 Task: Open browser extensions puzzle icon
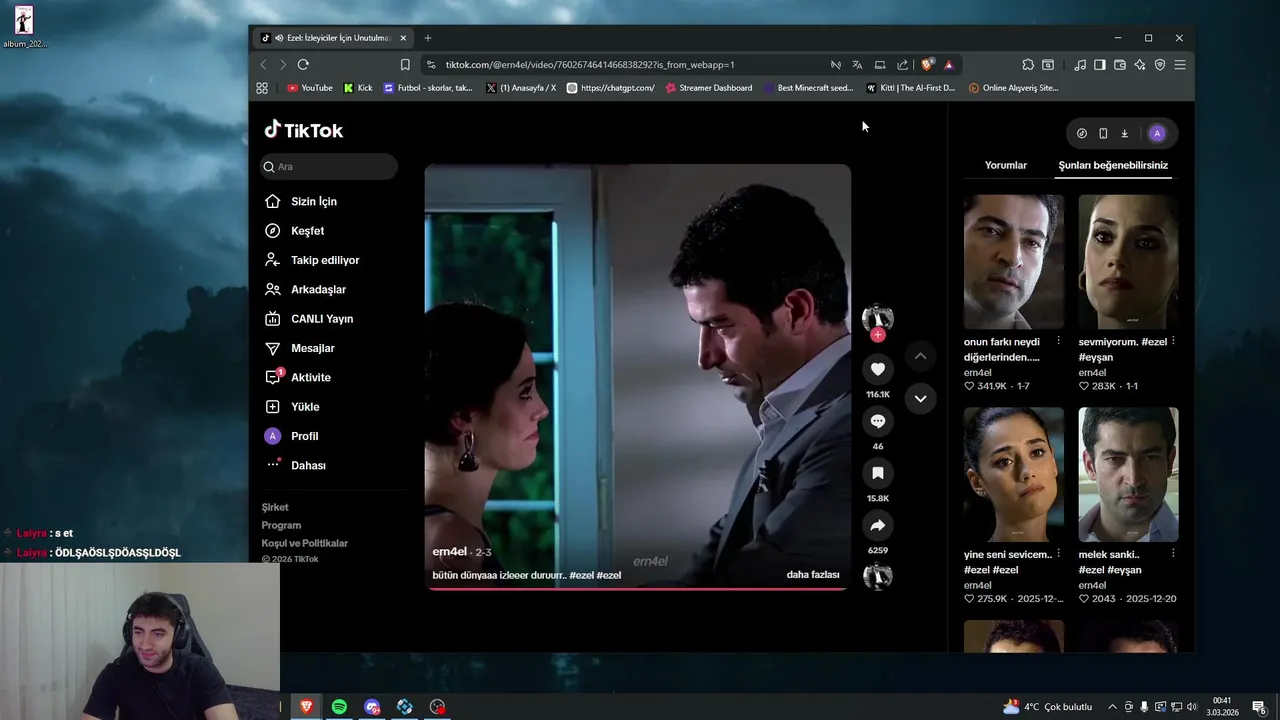coord(1028,65)
